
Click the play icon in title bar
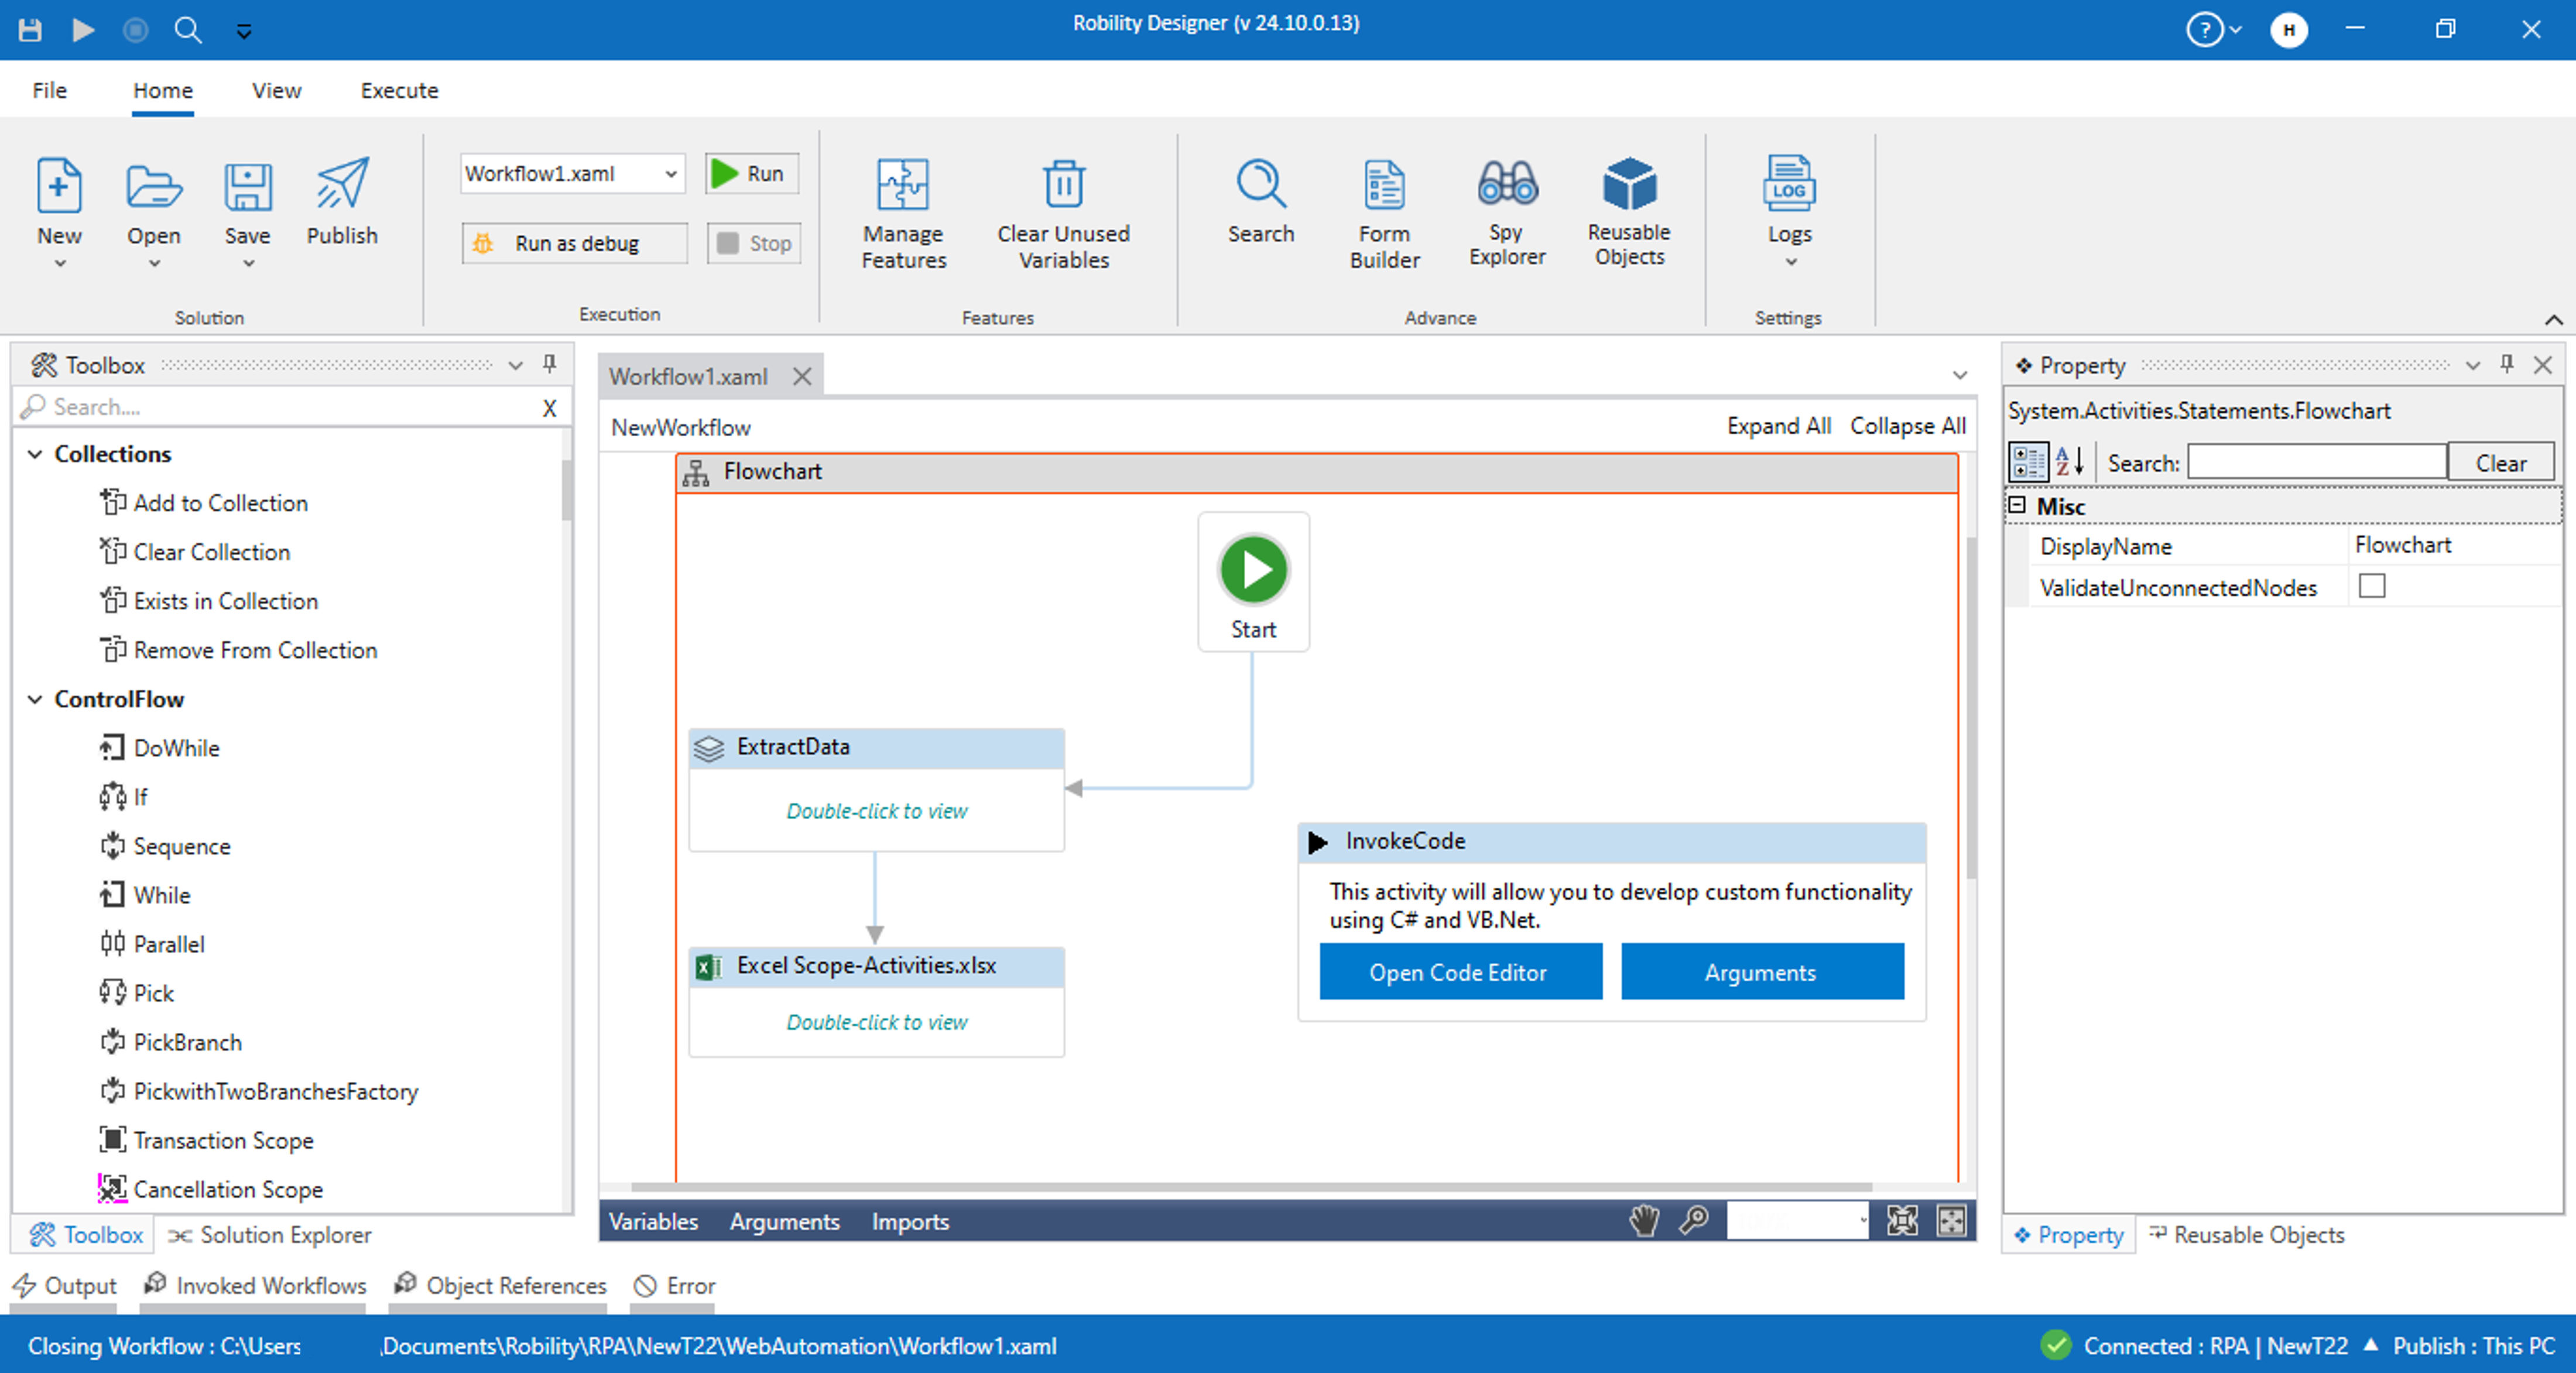click(83, 29)
